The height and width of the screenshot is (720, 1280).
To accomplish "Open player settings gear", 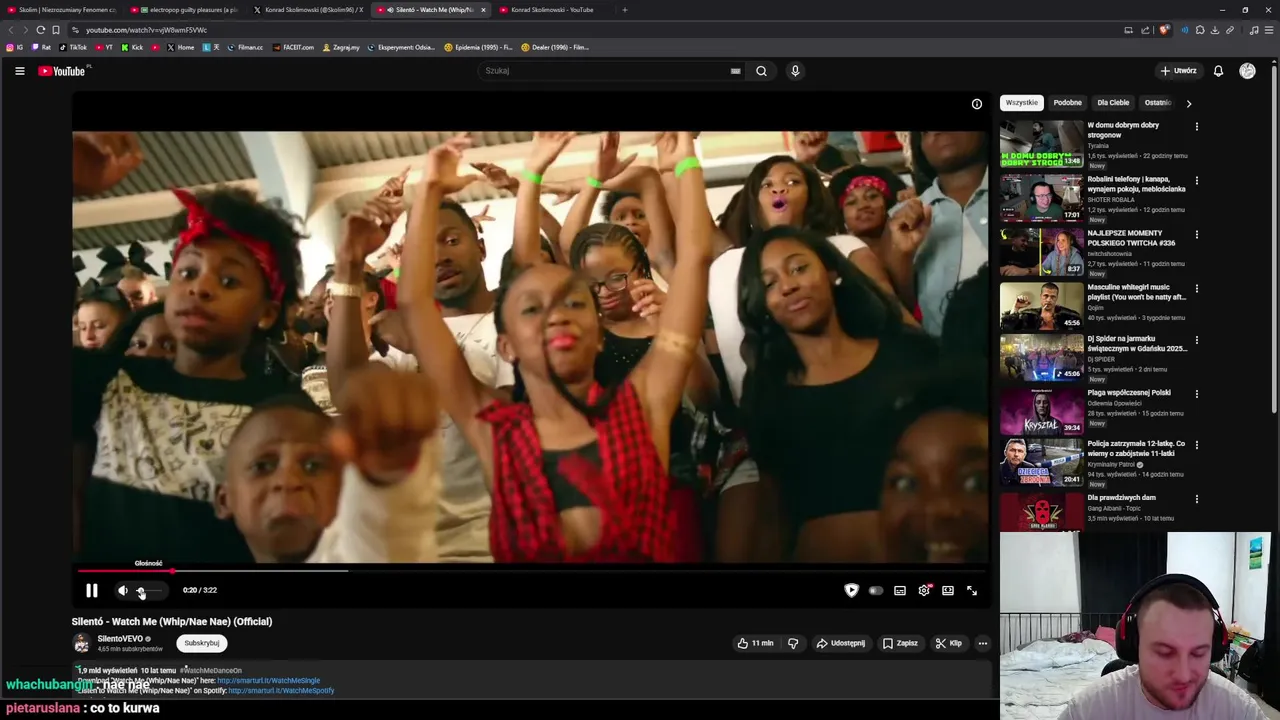I will pos(924,591).
